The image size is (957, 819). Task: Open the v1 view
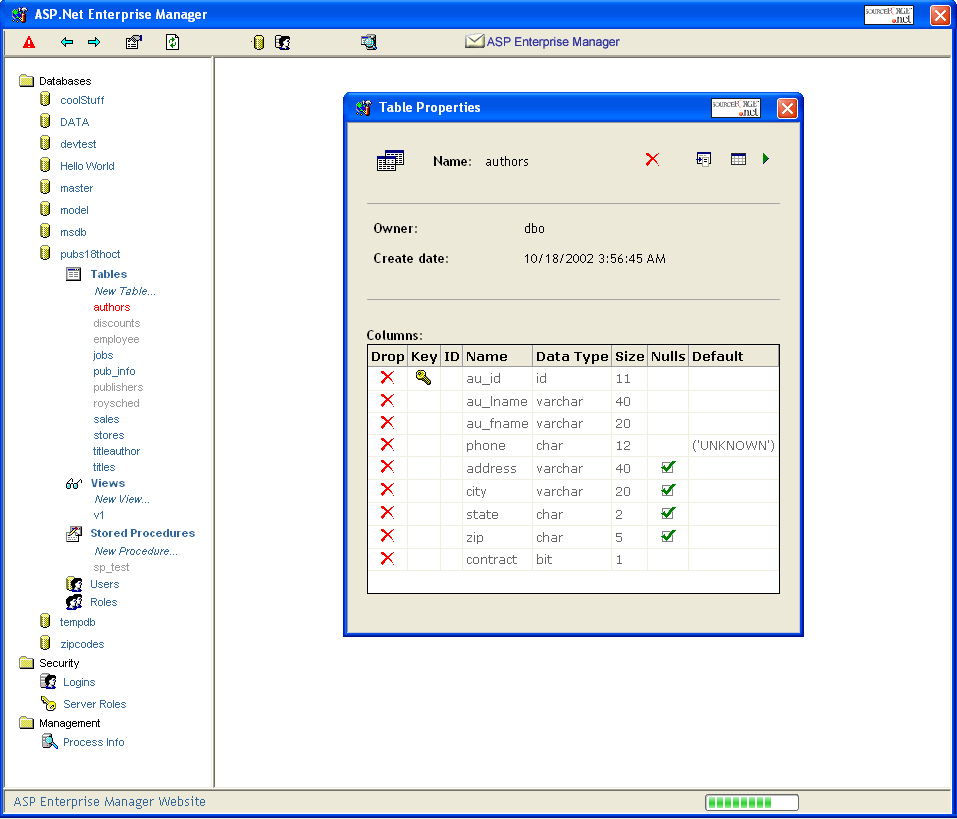(99, 515)
